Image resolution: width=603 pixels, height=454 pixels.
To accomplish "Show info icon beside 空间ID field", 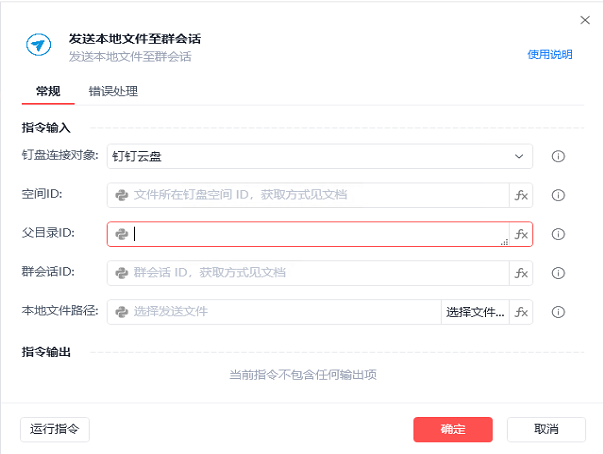I will (559, 195).
